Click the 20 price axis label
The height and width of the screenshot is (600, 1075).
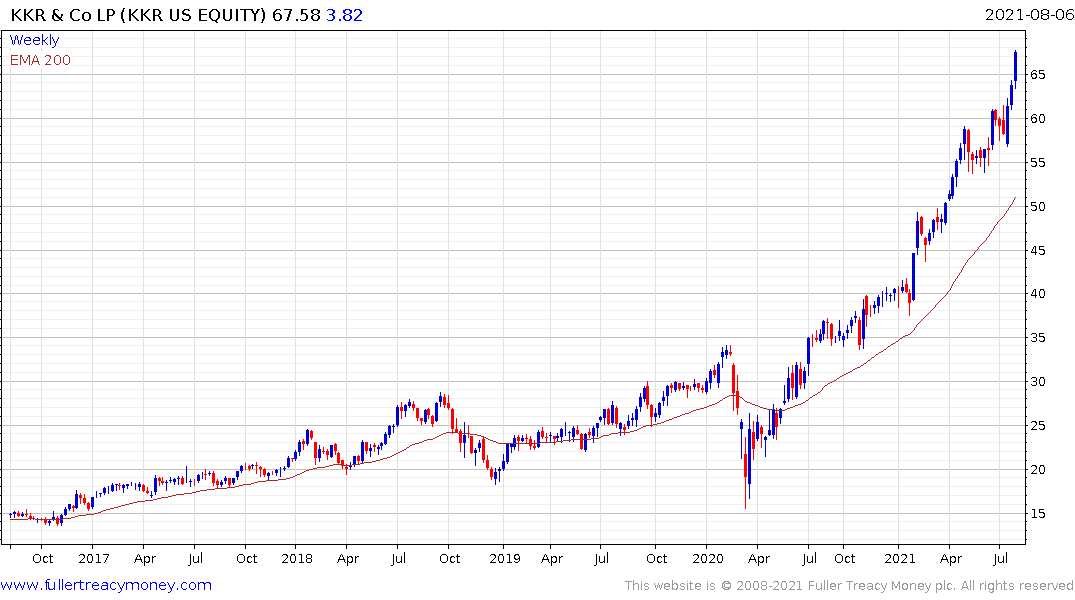point(1037,469)
